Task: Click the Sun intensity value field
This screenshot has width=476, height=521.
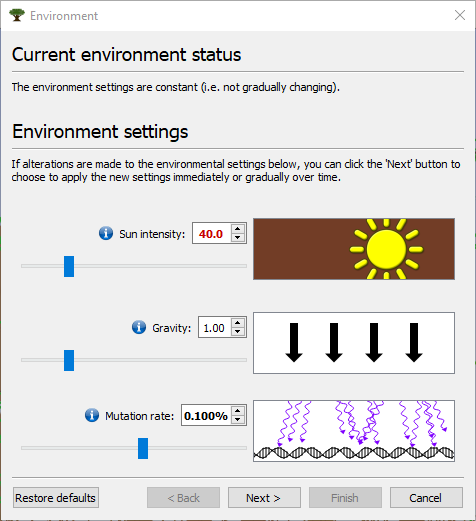Action: coord(212,233)
